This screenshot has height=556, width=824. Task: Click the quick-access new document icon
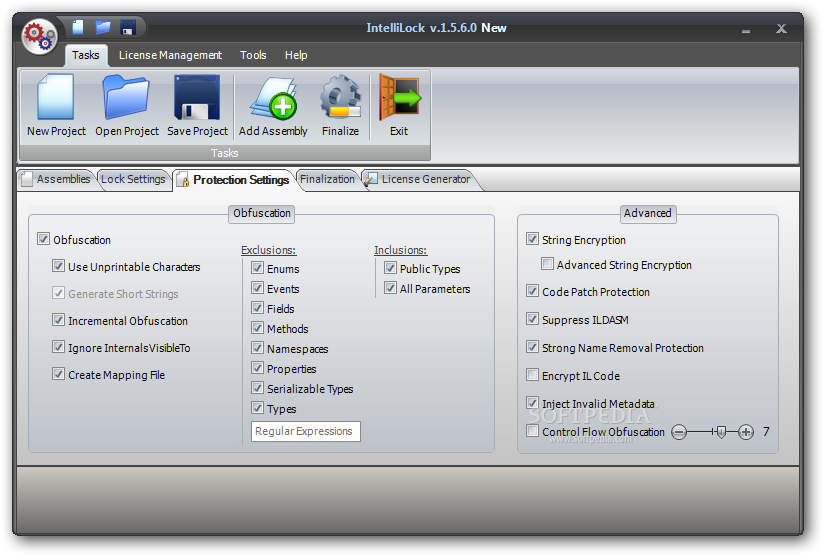(x=78, y=27)
